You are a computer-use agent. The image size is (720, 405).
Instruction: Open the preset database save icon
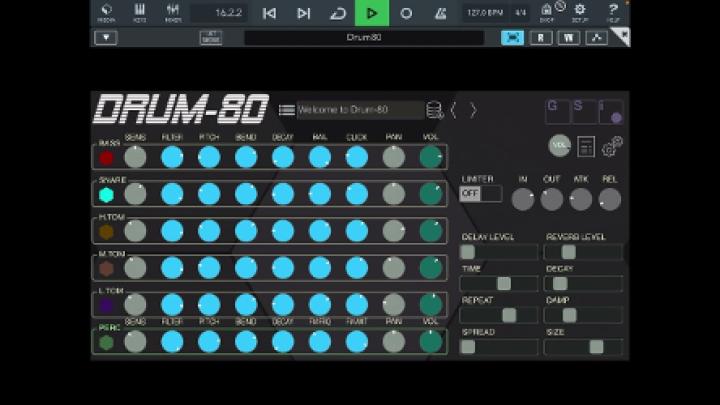point(434,110)
